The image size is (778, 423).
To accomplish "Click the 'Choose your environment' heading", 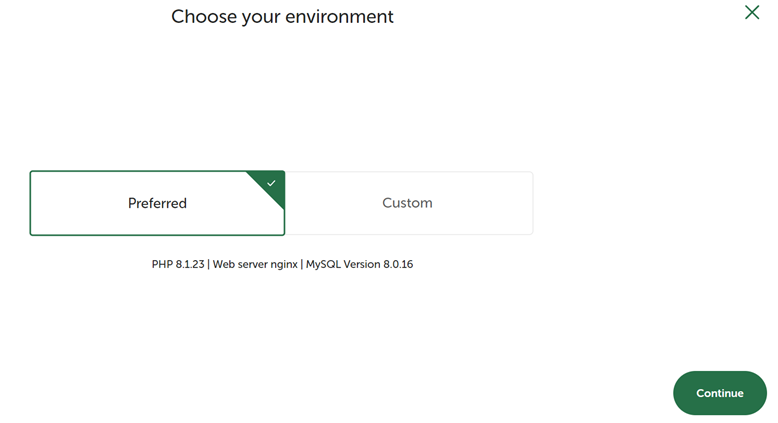I will 282,17.
